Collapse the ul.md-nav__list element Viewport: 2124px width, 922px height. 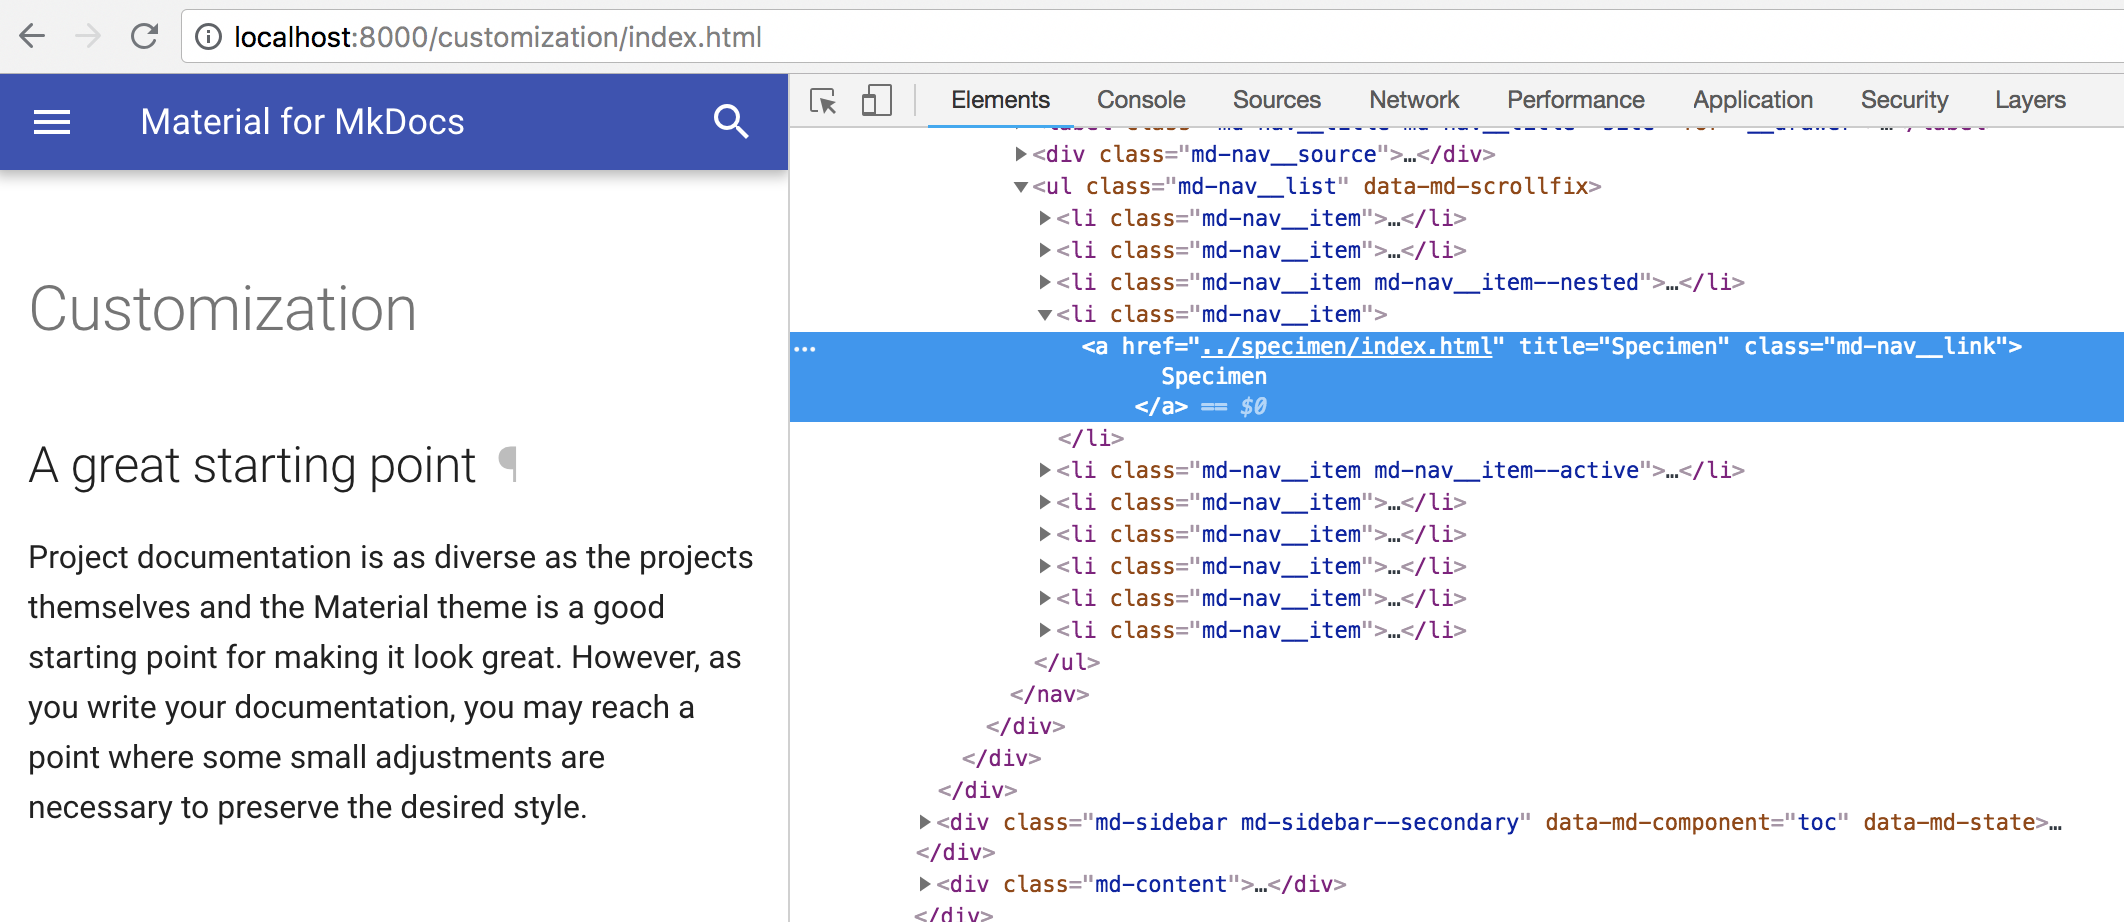(1019, 186)
